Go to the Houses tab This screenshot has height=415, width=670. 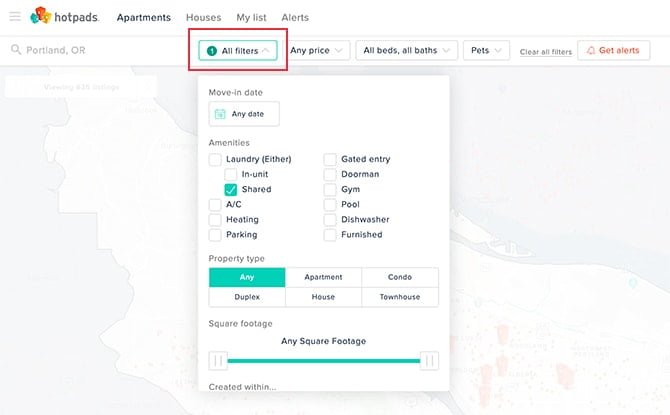(203, 17)
